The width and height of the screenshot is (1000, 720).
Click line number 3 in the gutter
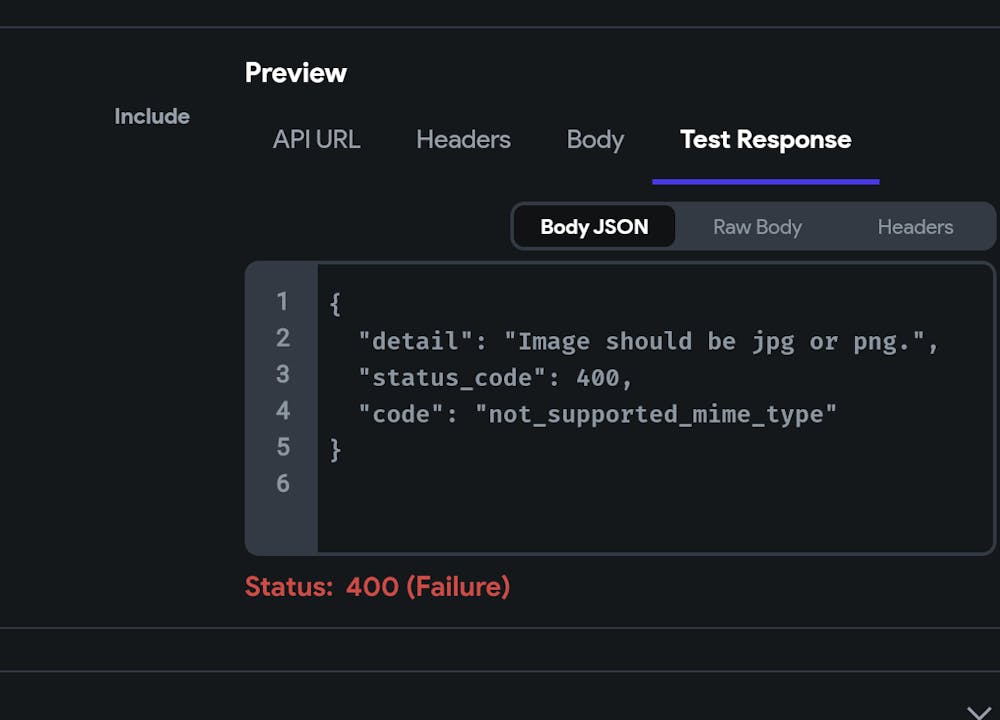tap(282, 374)
